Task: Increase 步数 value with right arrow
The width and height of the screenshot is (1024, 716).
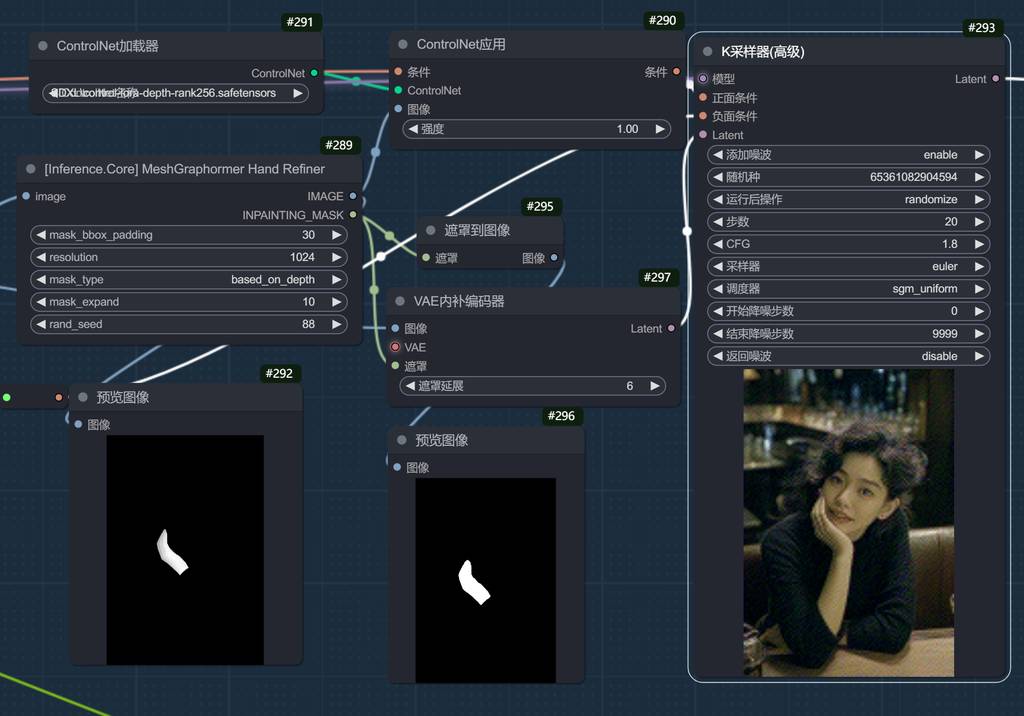Action: coord(980,222)
